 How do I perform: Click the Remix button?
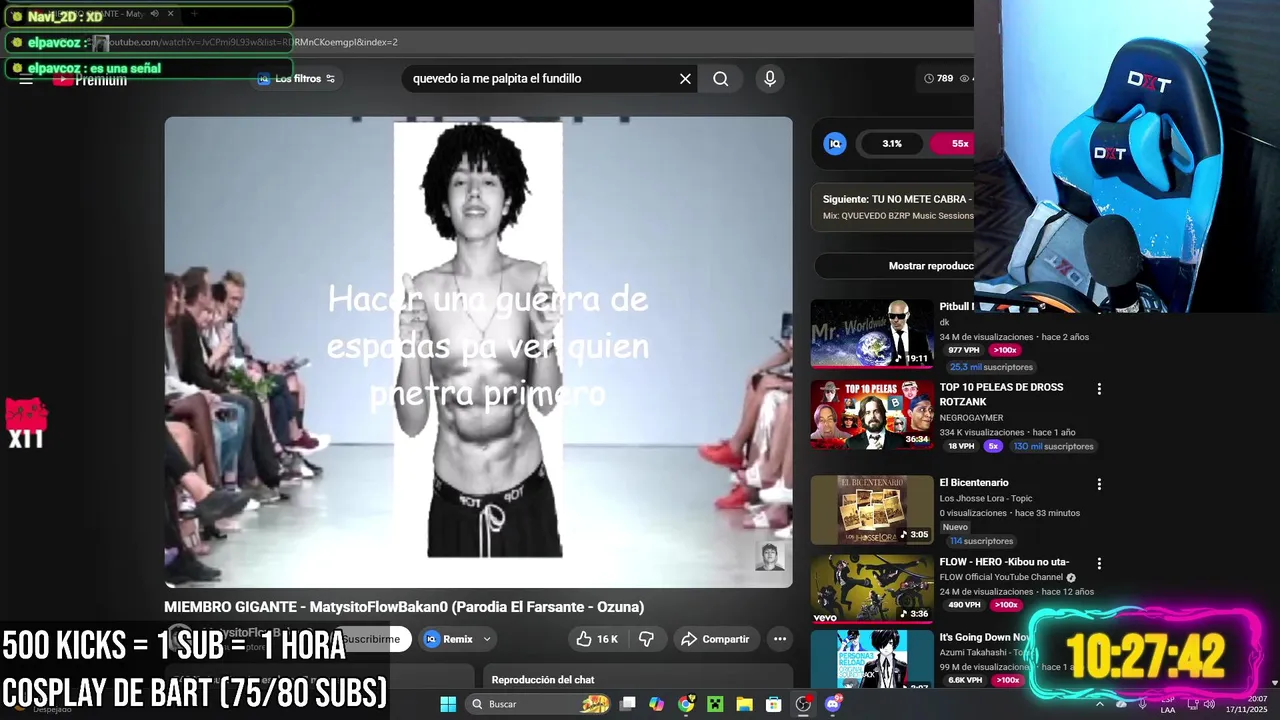(x=449, y=639)
